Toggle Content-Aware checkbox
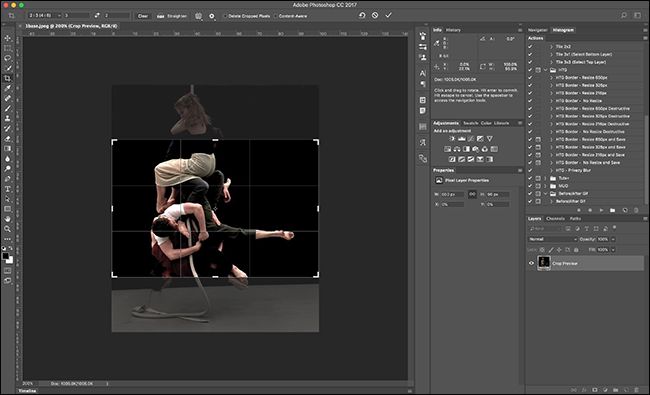 (276, 16)
